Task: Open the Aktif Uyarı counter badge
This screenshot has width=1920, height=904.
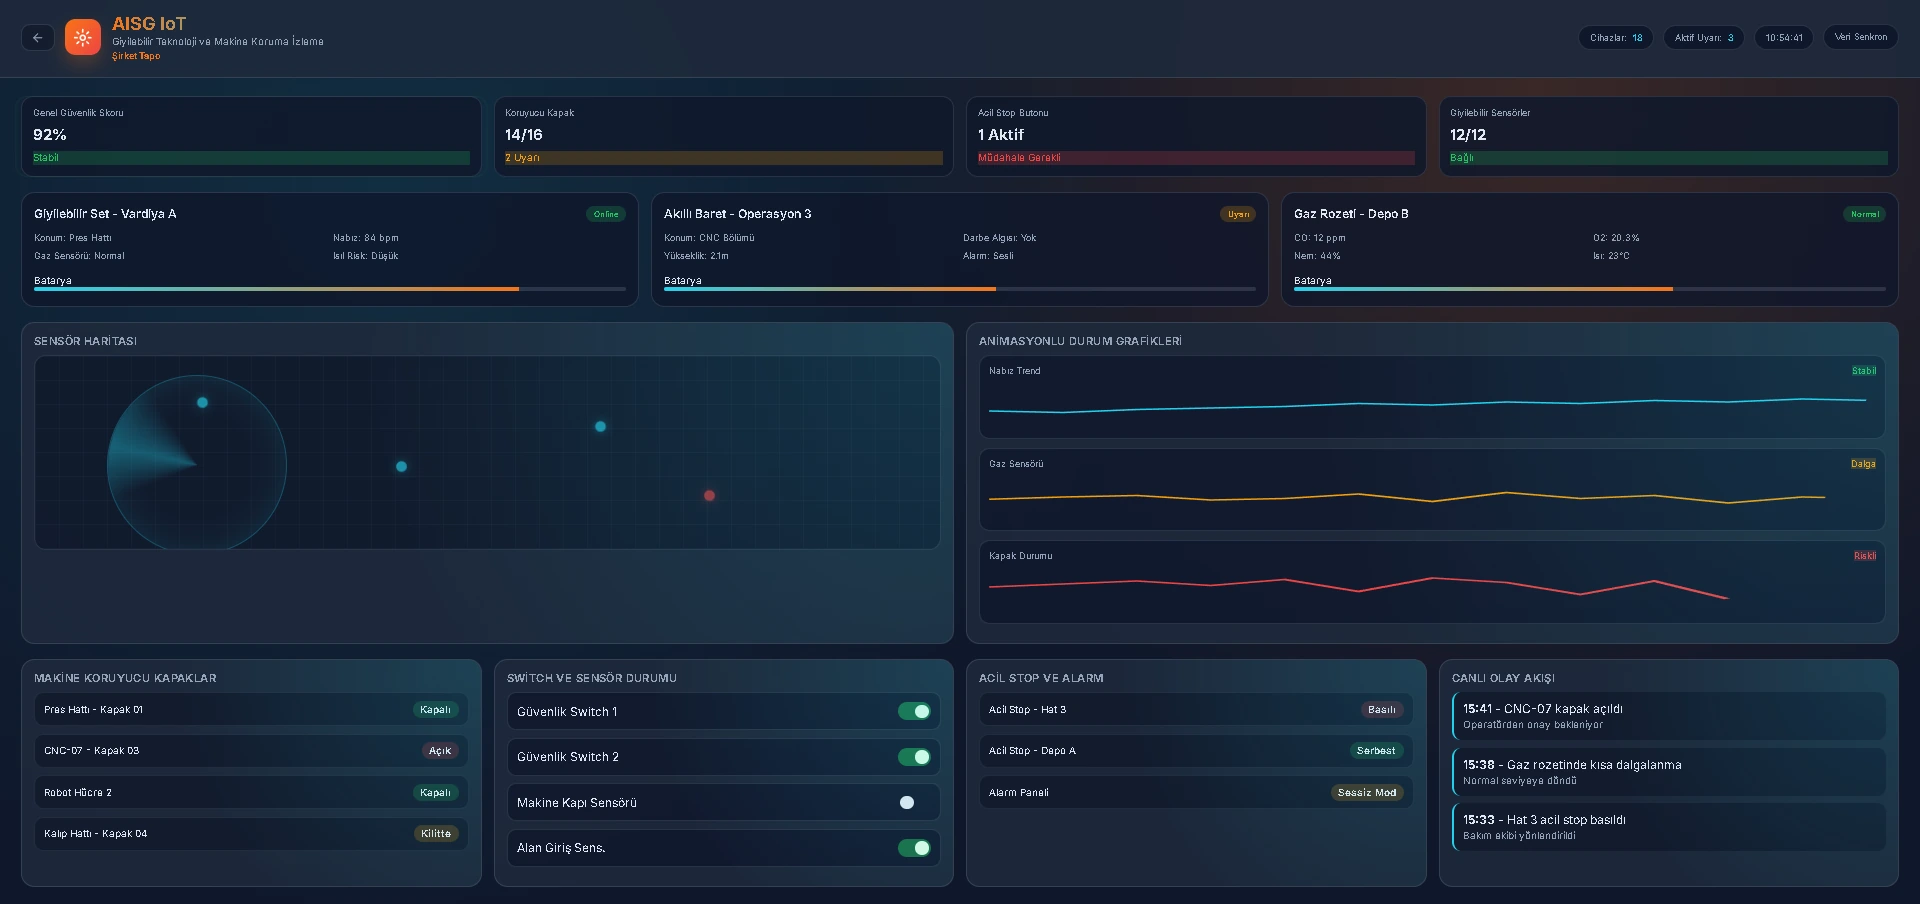Action: [1703, 38]
